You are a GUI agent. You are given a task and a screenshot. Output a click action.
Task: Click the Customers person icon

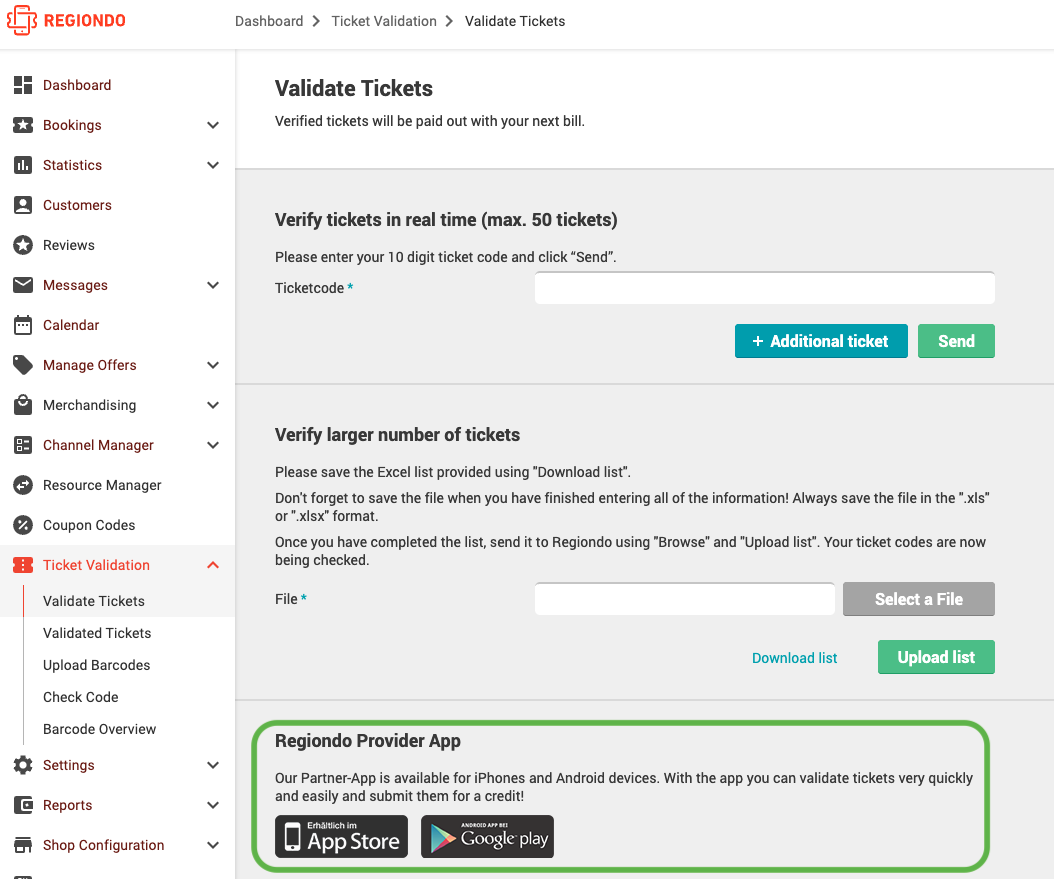23,205
